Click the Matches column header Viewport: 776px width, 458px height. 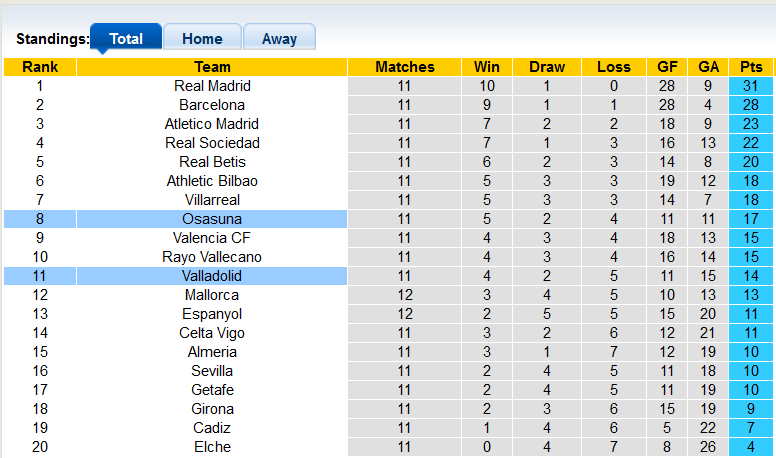click(405, 67)
